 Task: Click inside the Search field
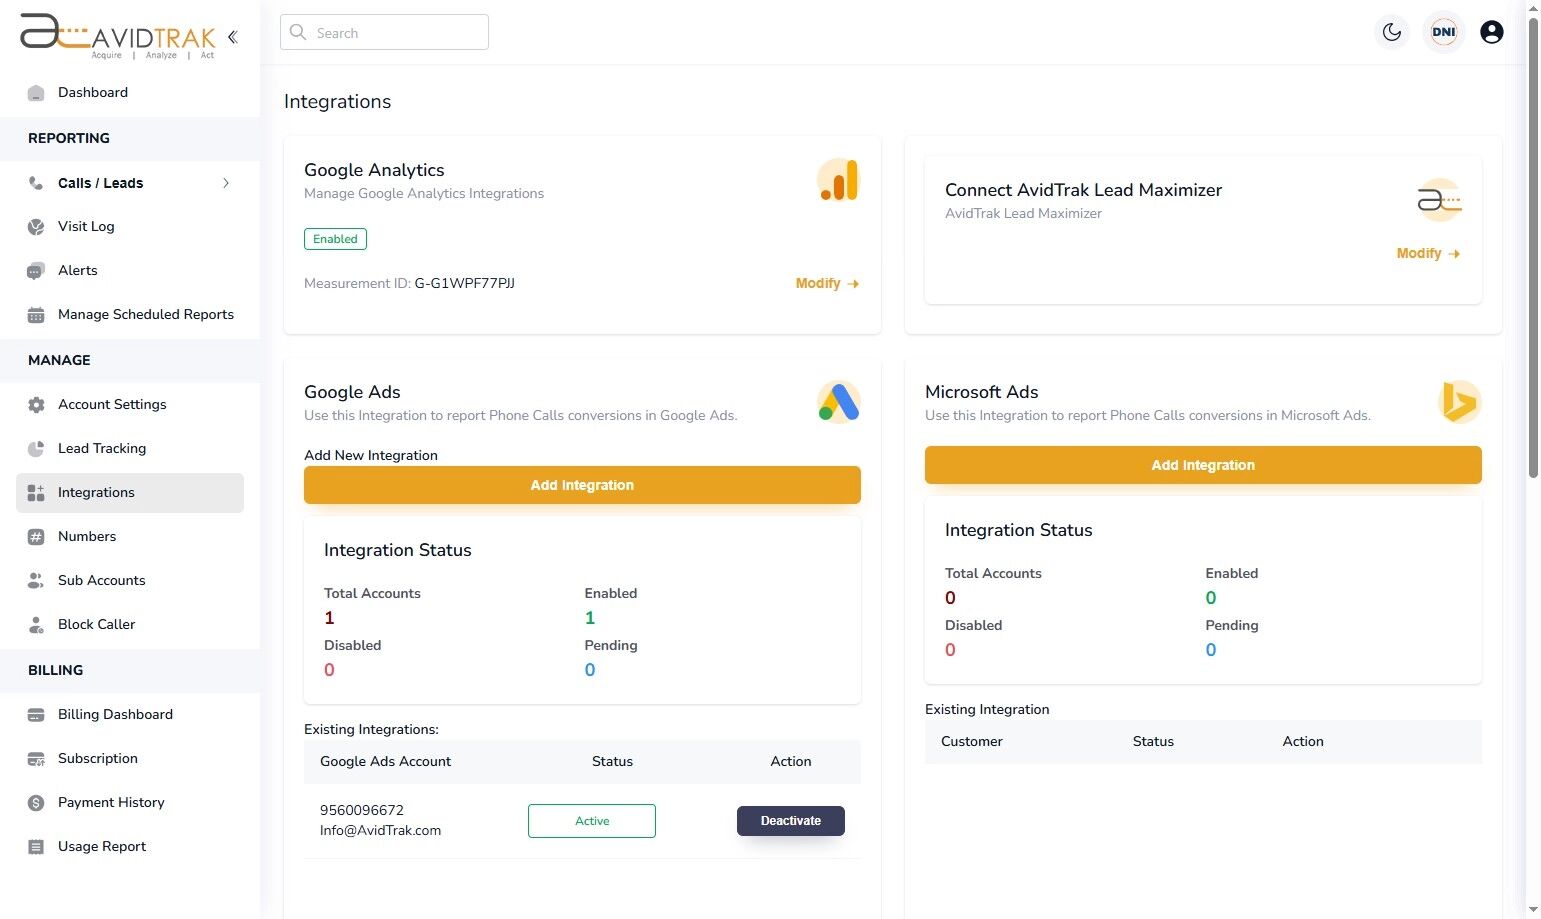tap(384, 32)
